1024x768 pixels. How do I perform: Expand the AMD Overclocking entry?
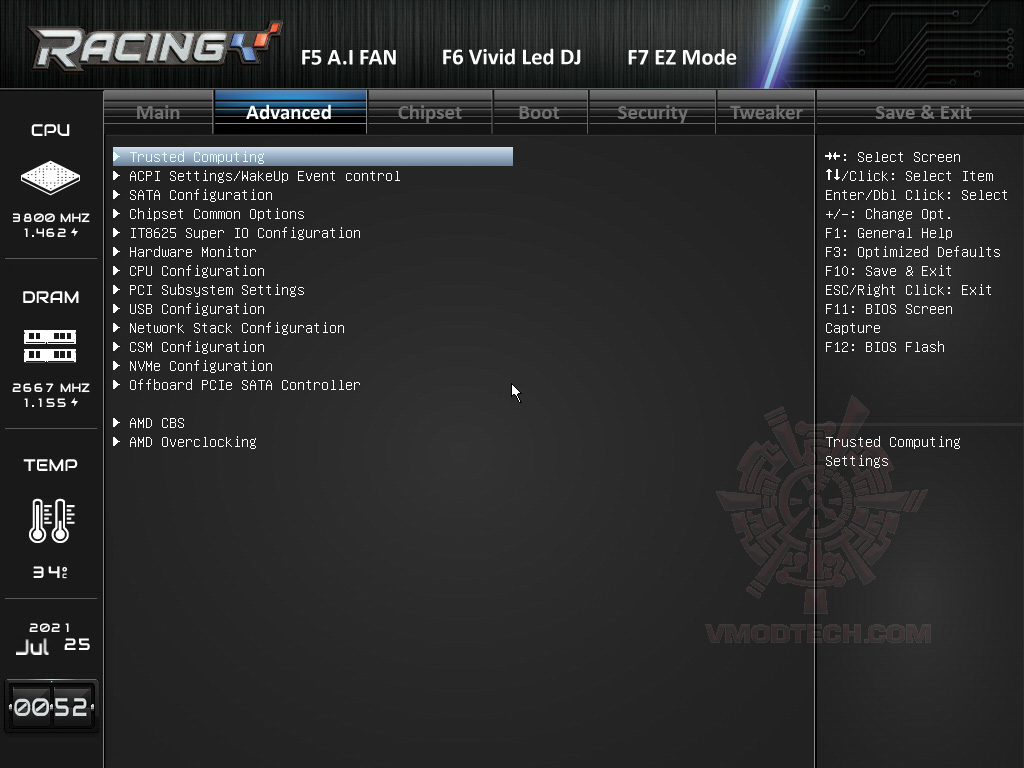(192, 442)
